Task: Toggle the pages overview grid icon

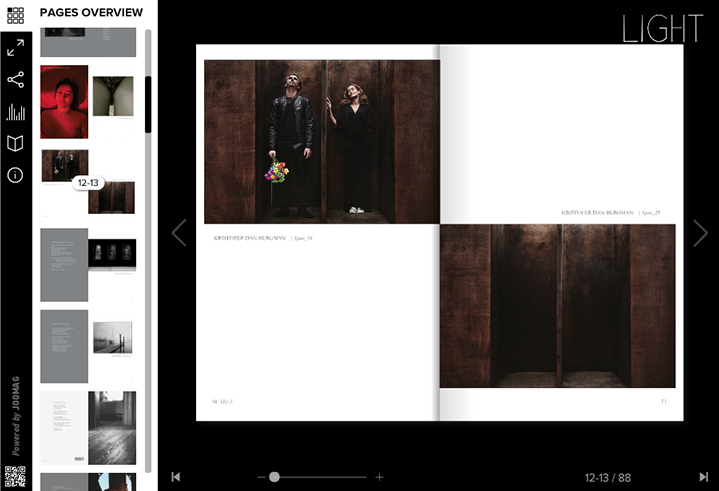Action: pyautogui.click(x=15, y=15)
